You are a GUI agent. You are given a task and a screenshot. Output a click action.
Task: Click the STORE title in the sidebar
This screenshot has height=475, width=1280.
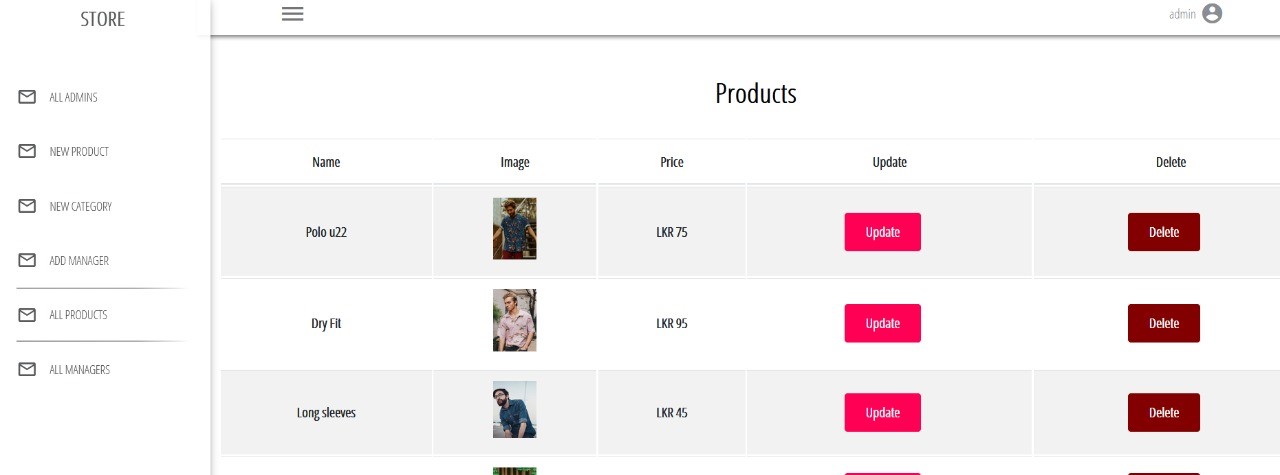[103, 19]
